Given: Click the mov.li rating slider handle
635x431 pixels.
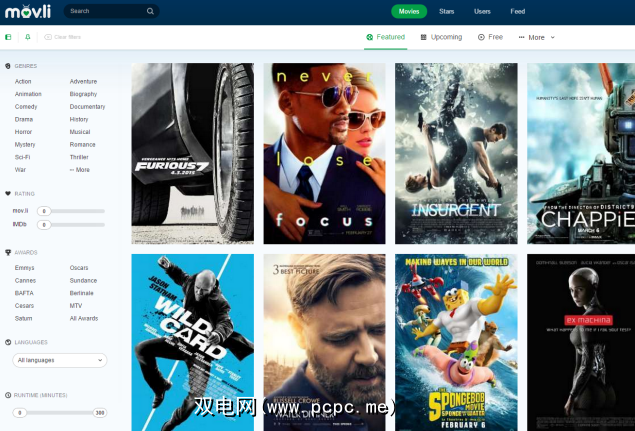Looking at the screenshot, I should click(44, 211).
